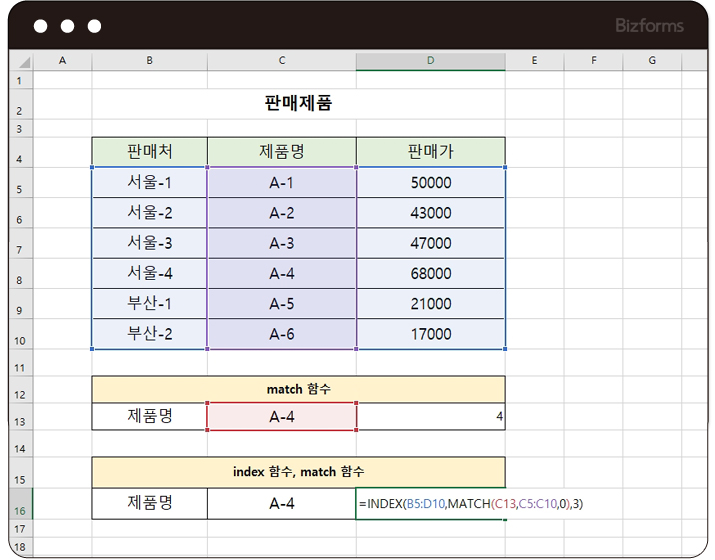Click the match 함수 heading cell
This screenshot has width=715, height=560.
298,389
